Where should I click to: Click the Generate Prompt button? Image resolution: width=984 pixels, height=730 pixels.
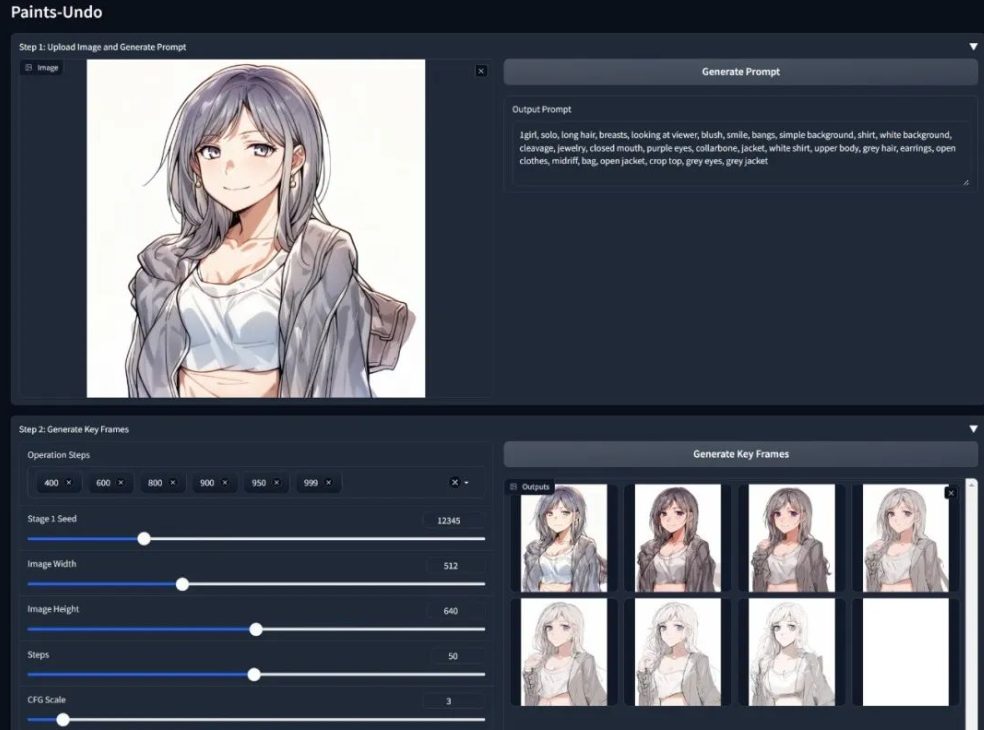[x=740, y=72]
